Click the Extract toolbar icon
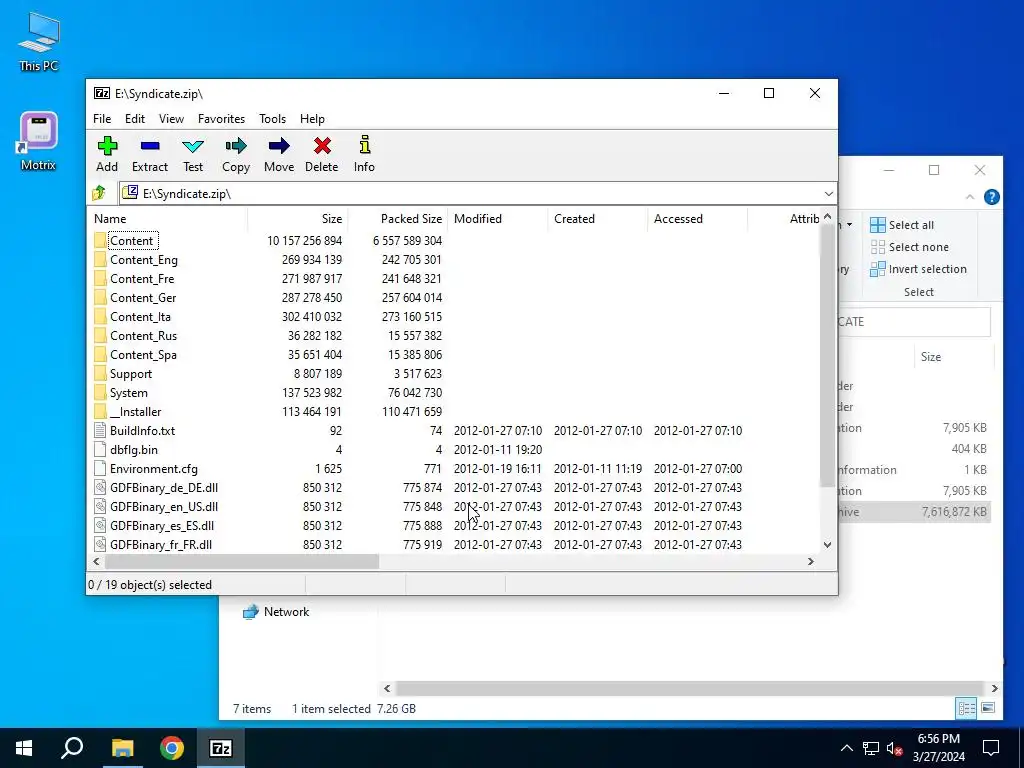This screenshot has height=768, width=1024. pos(150,146)
